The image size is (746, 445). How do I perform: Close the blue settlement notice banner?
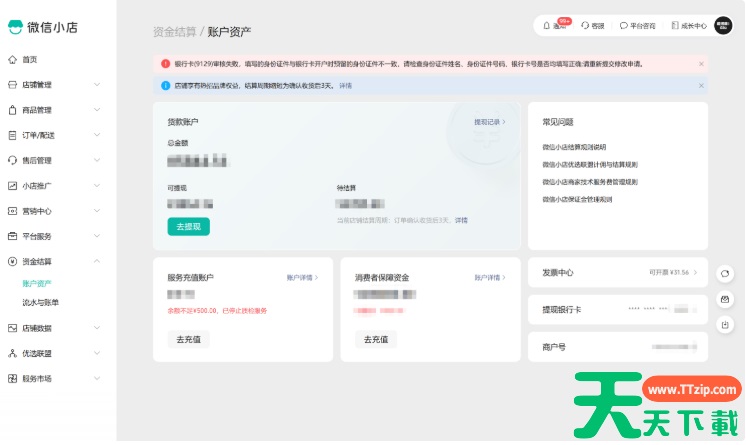pos(701,86)
